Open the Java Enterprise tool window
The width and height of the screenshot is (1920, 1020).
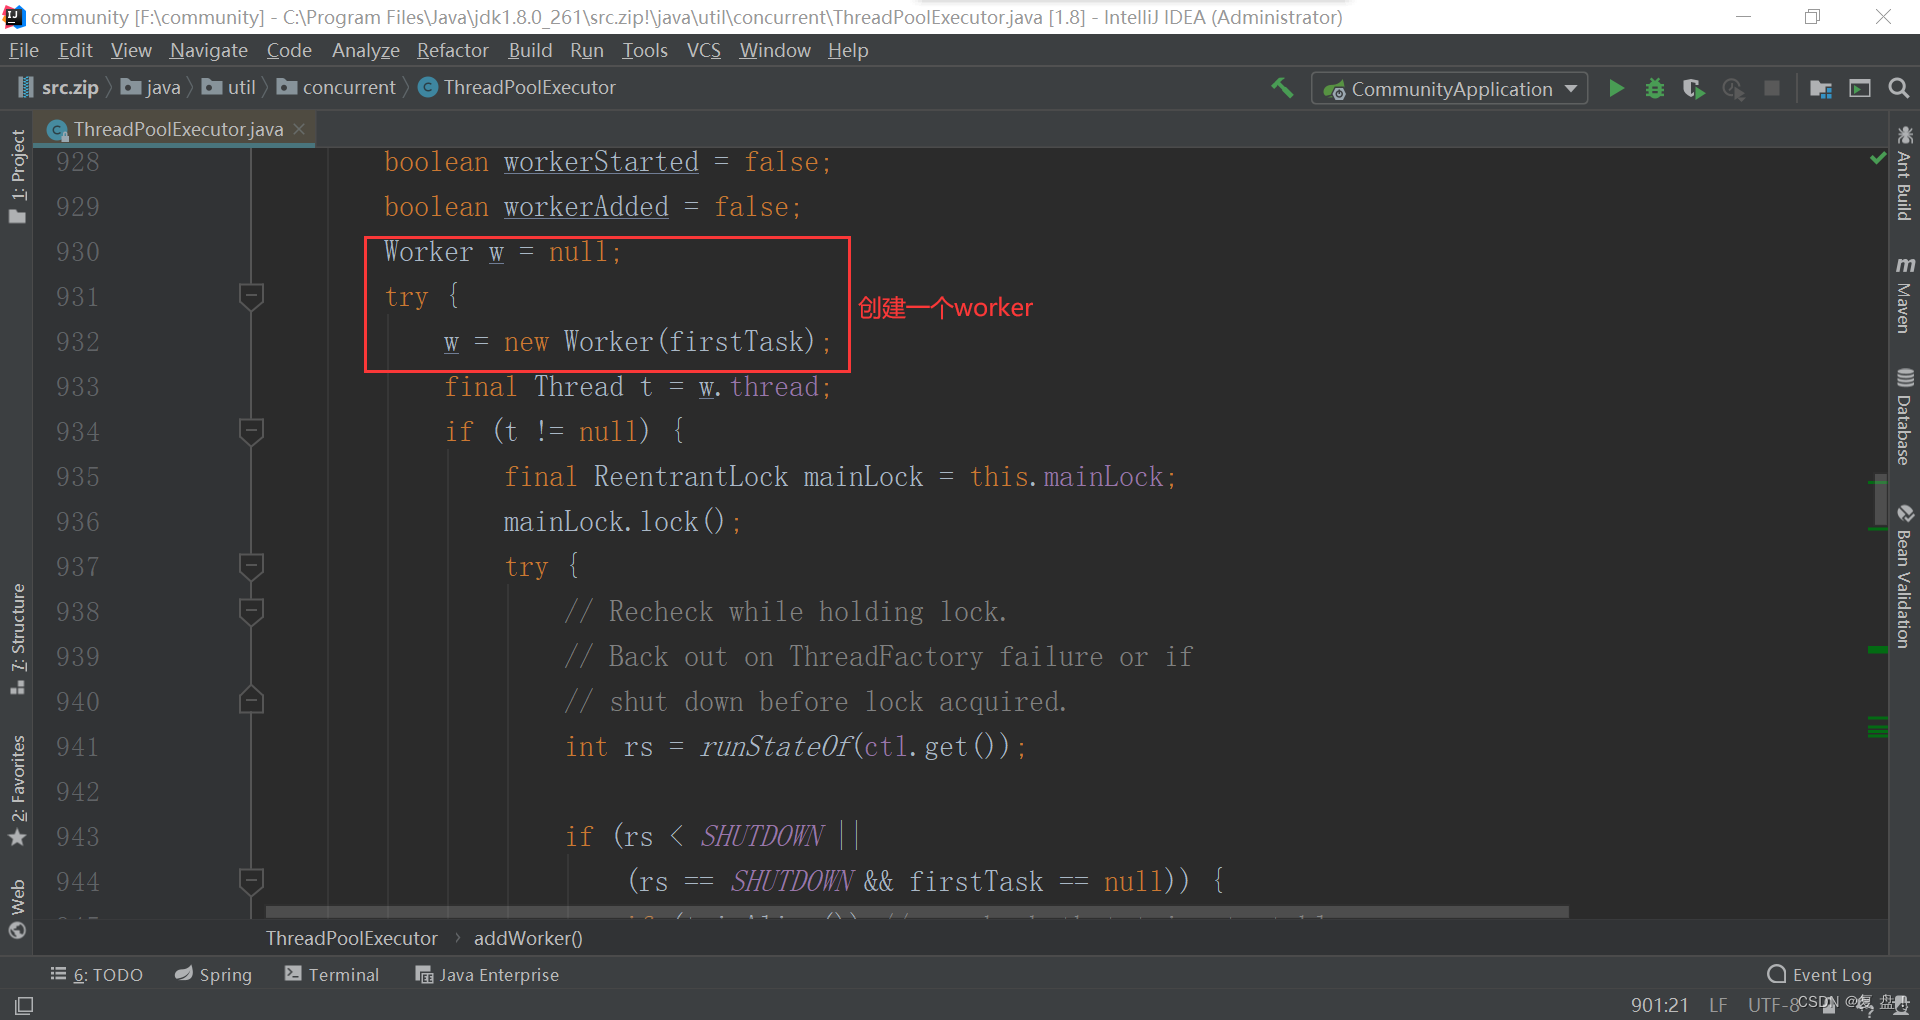[x=487, y=974]
